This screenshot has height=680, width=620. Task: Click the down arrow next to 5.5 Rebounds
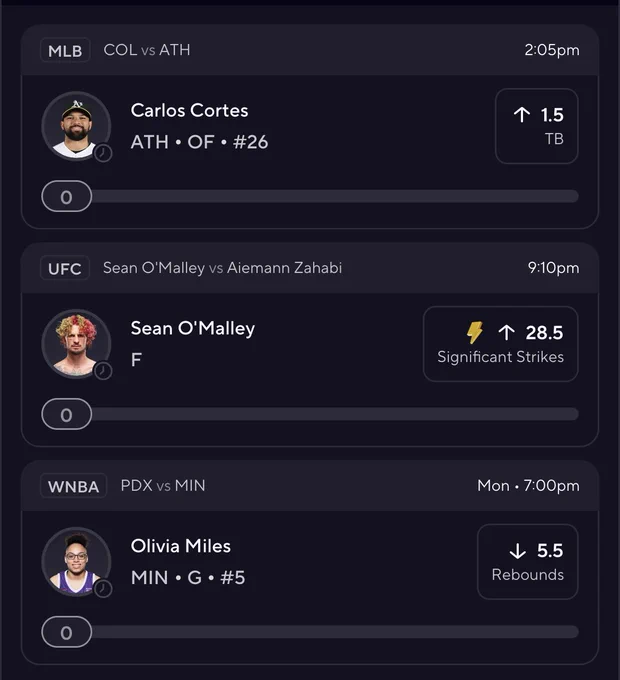tap(518, 551)
